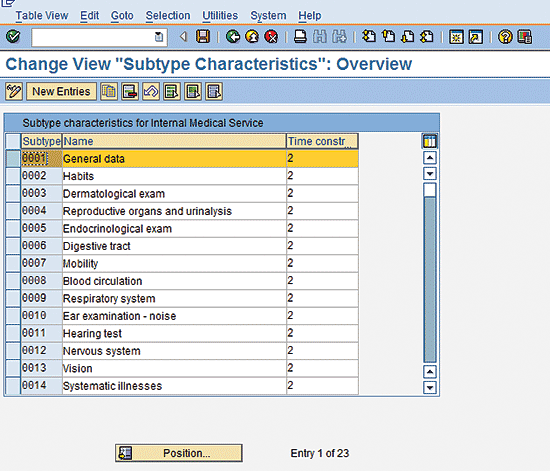The height and width of the screenshot is (471, 550).
Task: Open the Goto menu
Action: tap(122, 16)
